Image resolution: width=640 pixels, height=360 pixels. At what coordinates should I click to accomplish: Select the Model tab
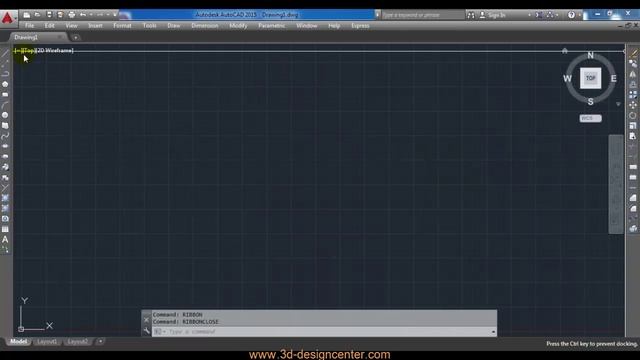(18, 342)
